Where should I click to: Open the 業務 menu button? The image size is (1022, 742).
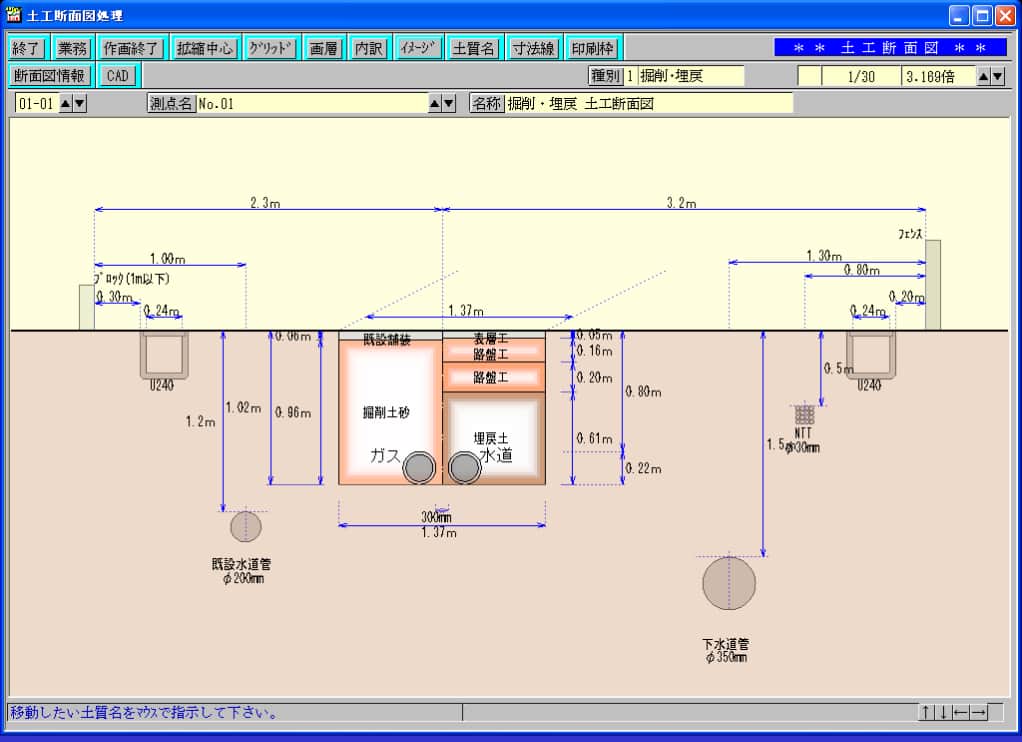[72, 48]
